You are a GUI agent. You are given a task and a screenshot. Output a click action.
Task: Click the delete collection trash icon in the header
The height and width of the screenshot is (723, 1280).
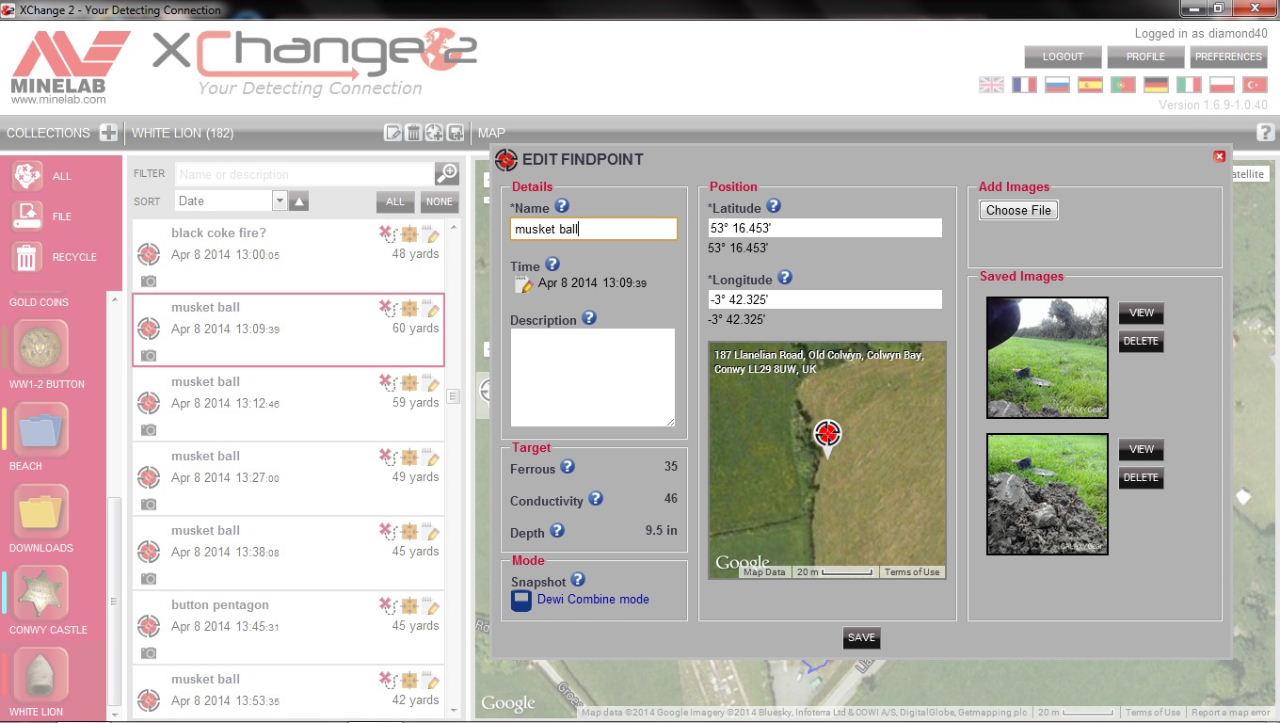[x=413, y=133]
